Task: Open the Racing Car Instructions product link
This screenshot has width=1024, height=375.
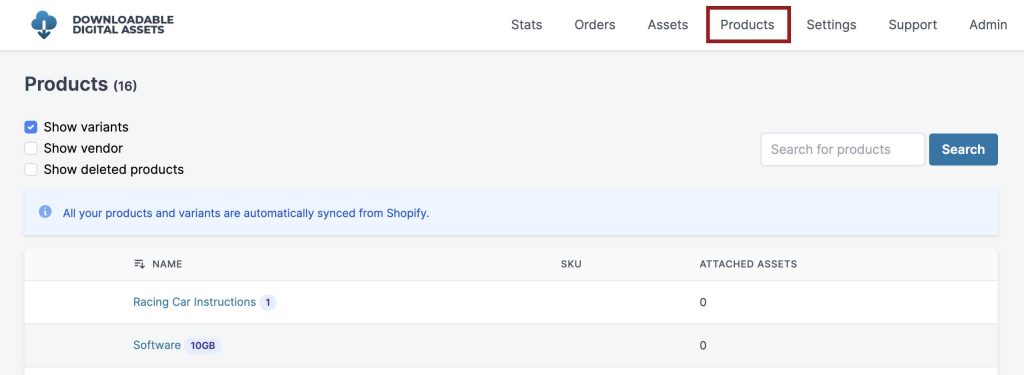Action: pyautogui.click(x=195, y=302)
